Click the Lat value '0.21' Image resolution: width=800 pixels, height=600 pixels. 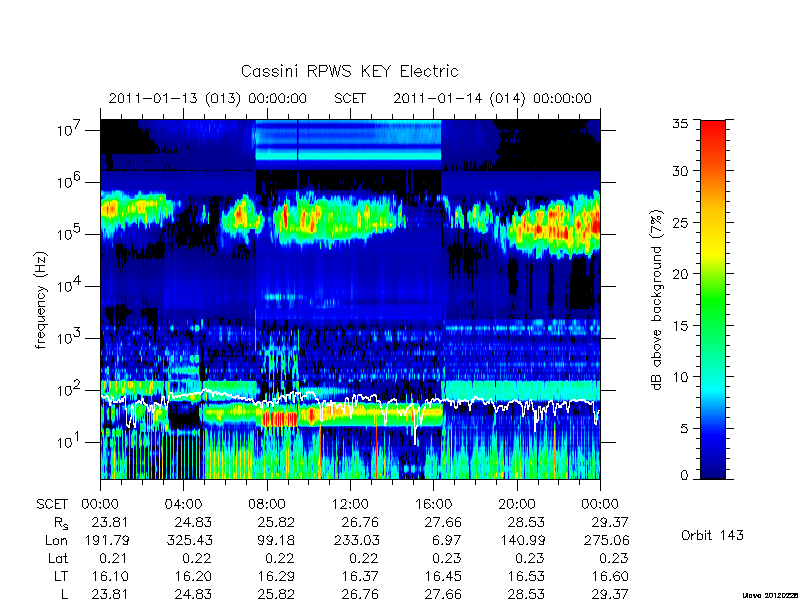(114, 558)
